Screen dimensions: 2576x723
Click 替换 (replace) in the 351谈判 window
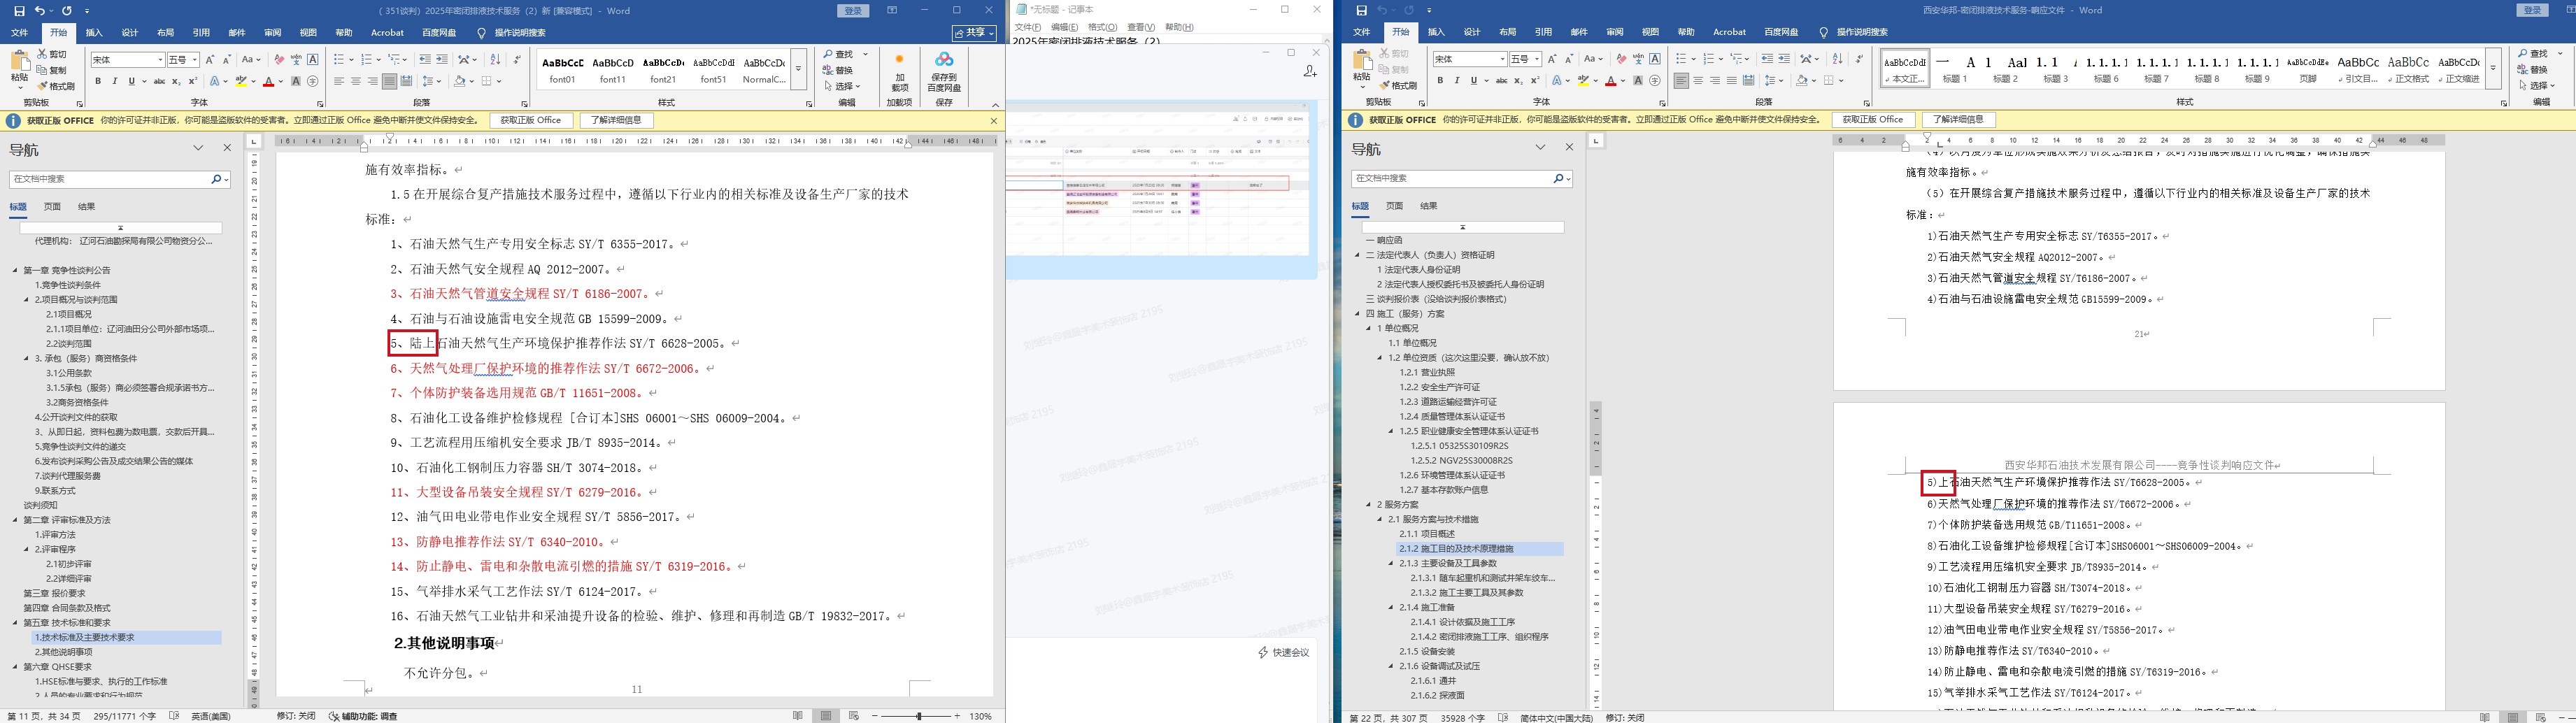point(838,70)
